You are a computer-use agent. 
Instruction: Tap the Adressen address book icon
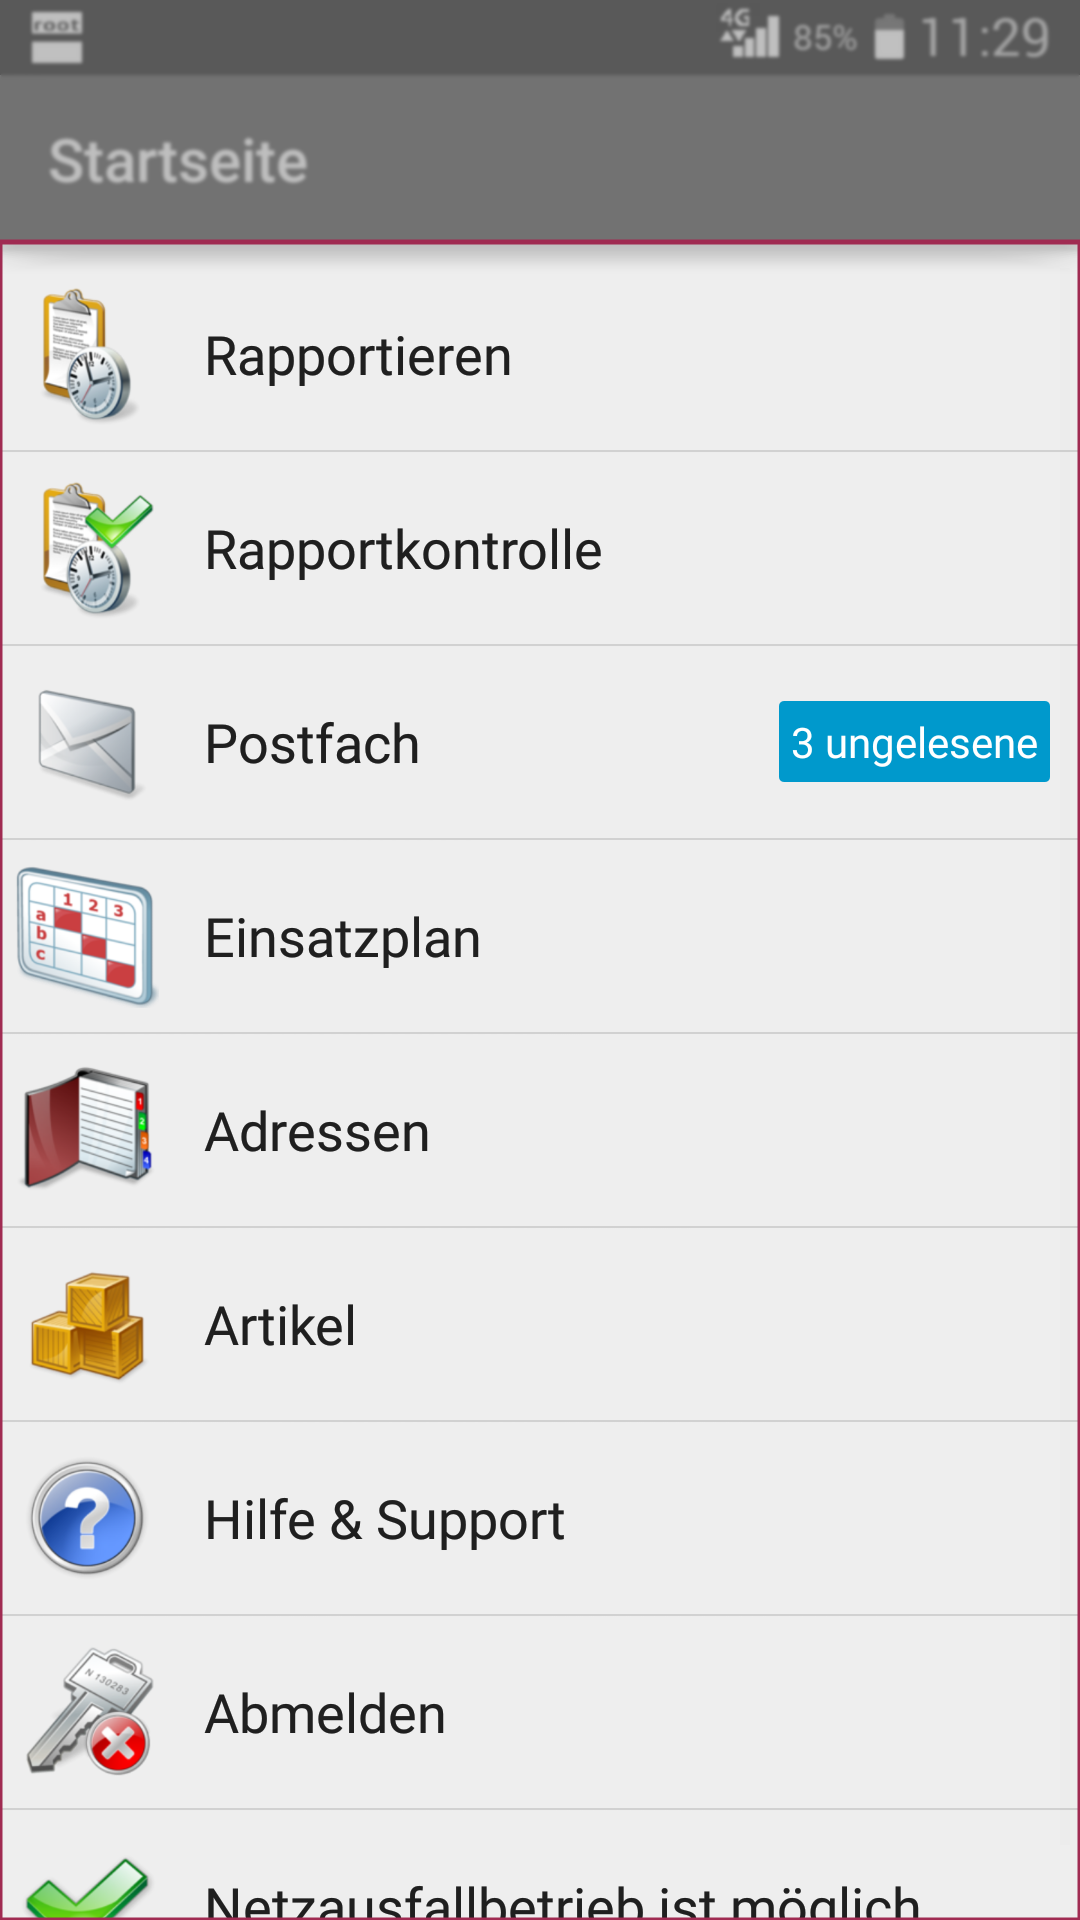[x=88, y=1128]
